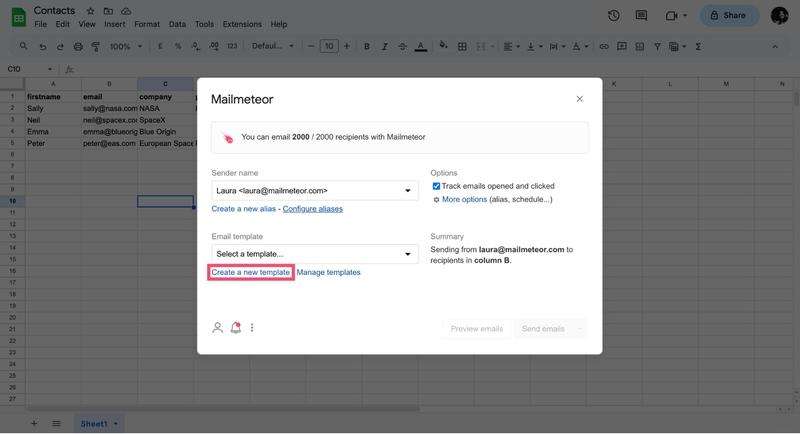Decrease font size with minus button

(x=311, y=46)
